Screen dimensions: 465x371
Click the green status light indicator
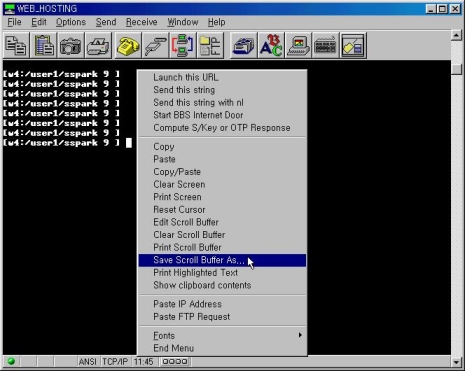11,361
